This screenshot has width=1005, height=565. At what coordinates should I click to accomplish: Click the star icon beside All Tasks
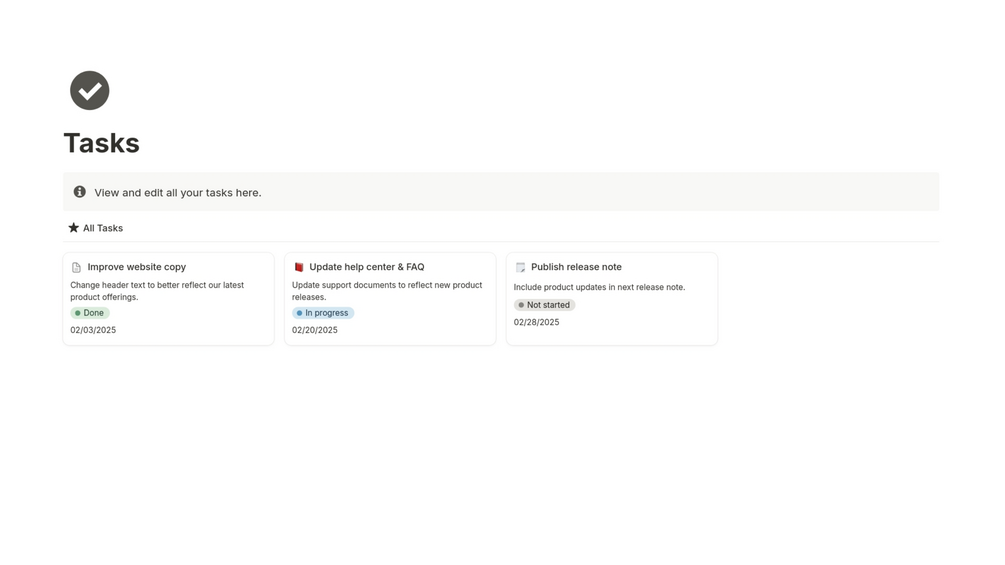73,228
